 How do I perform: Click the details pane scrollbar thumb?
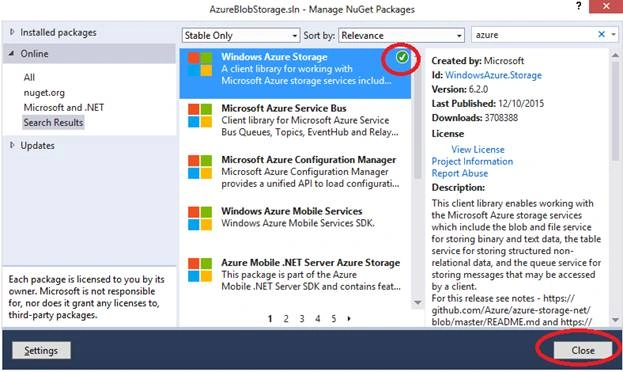click(615, 111)
